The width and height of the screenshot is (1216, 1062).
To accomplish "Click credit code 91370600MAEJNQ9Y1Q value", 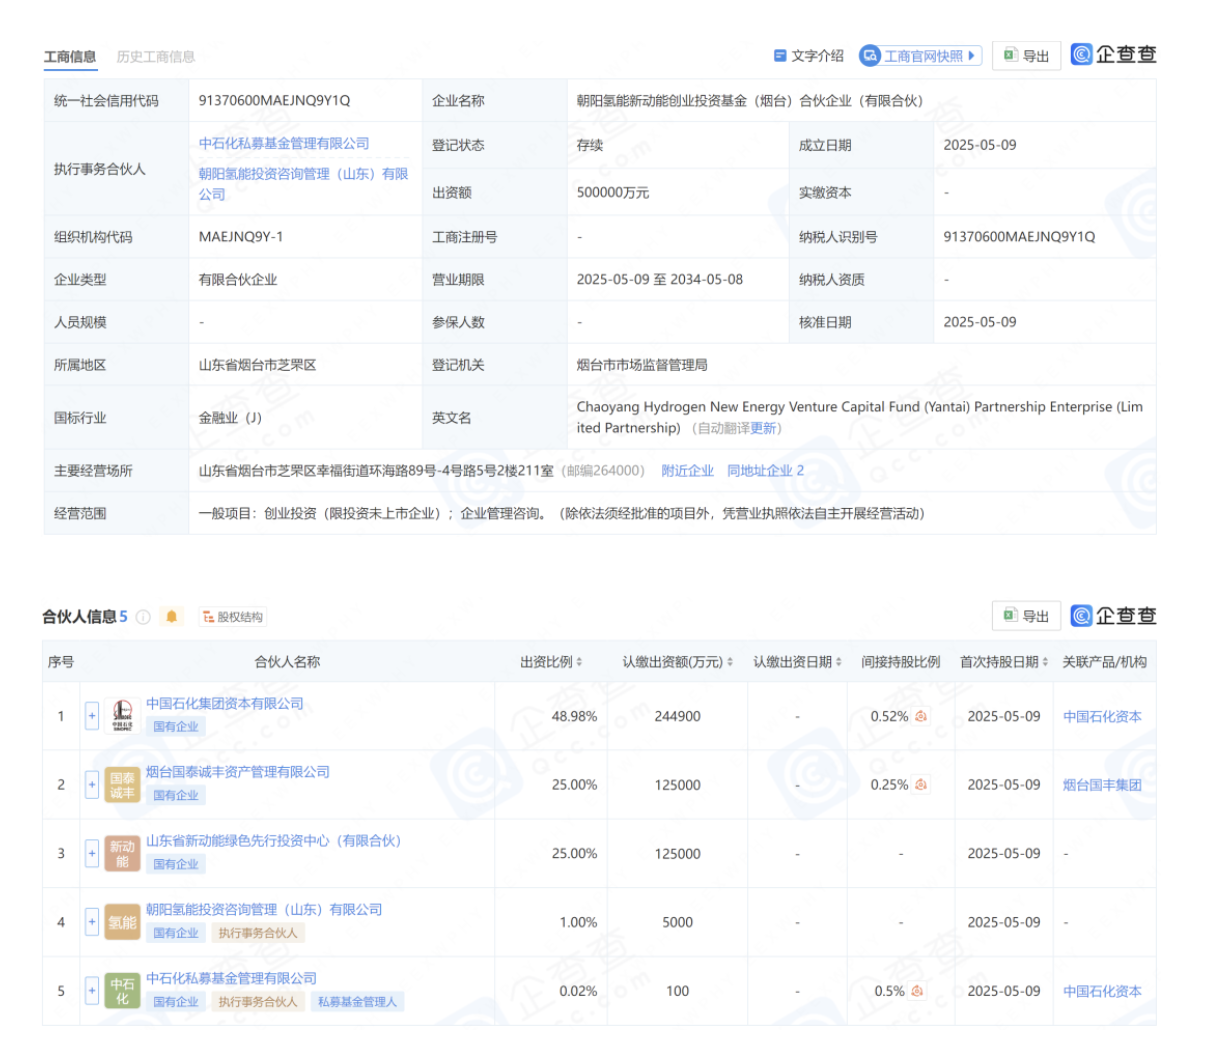I will [x=274, y=101].
